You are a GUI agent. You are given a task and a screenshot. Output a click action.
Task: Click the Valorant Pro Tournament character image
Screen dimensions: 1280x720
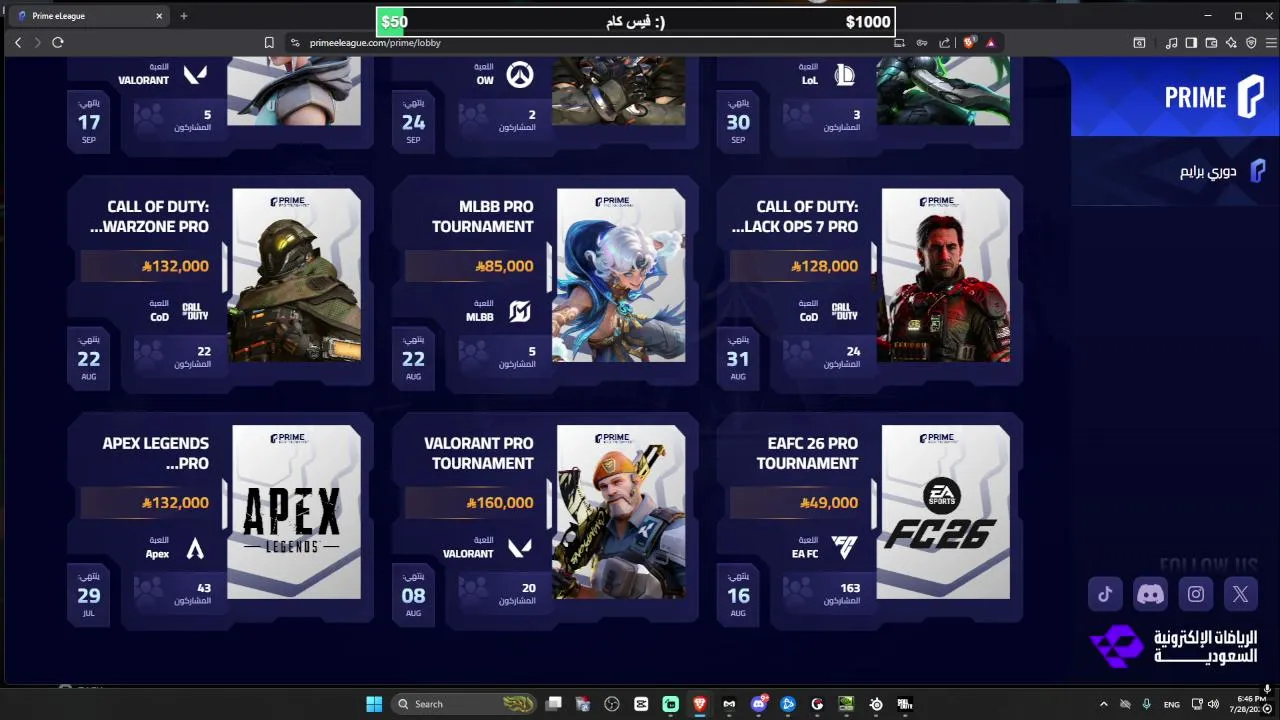click(x=619, y=512)
